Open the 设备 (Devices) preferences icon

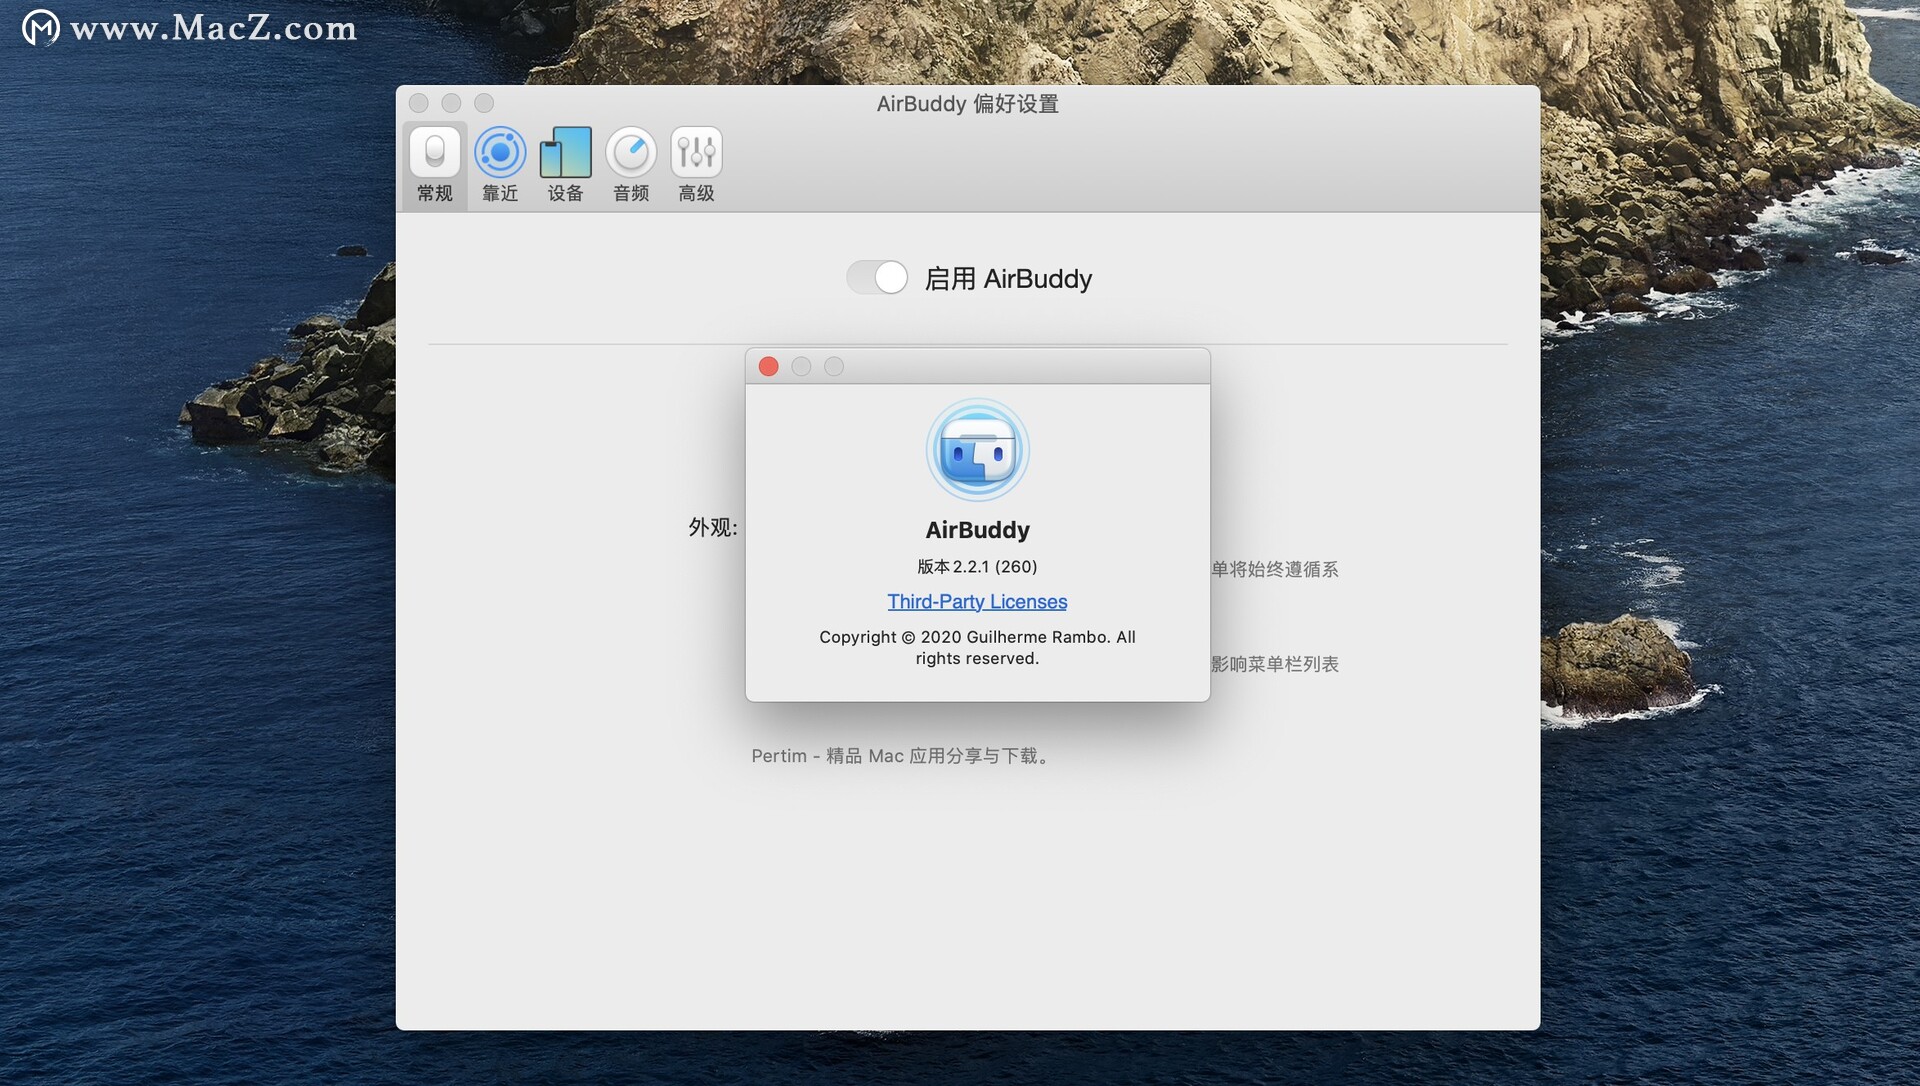click(565, 165)
